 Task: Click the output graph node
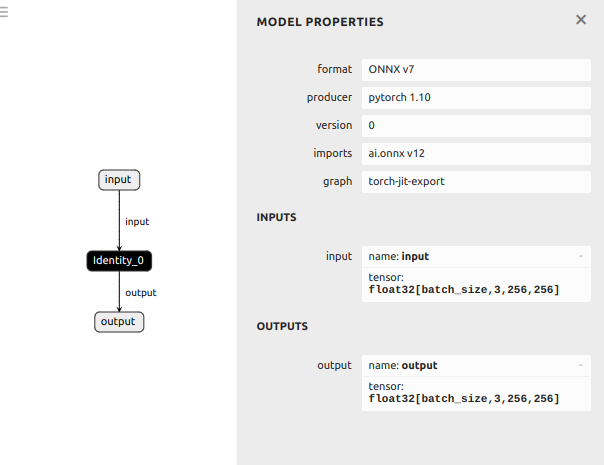(x=119, y=322)
